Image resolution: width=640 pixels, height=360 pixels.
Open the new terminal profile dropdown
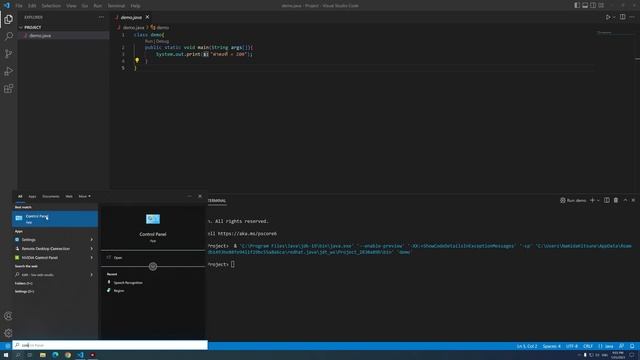pos(598,200)
